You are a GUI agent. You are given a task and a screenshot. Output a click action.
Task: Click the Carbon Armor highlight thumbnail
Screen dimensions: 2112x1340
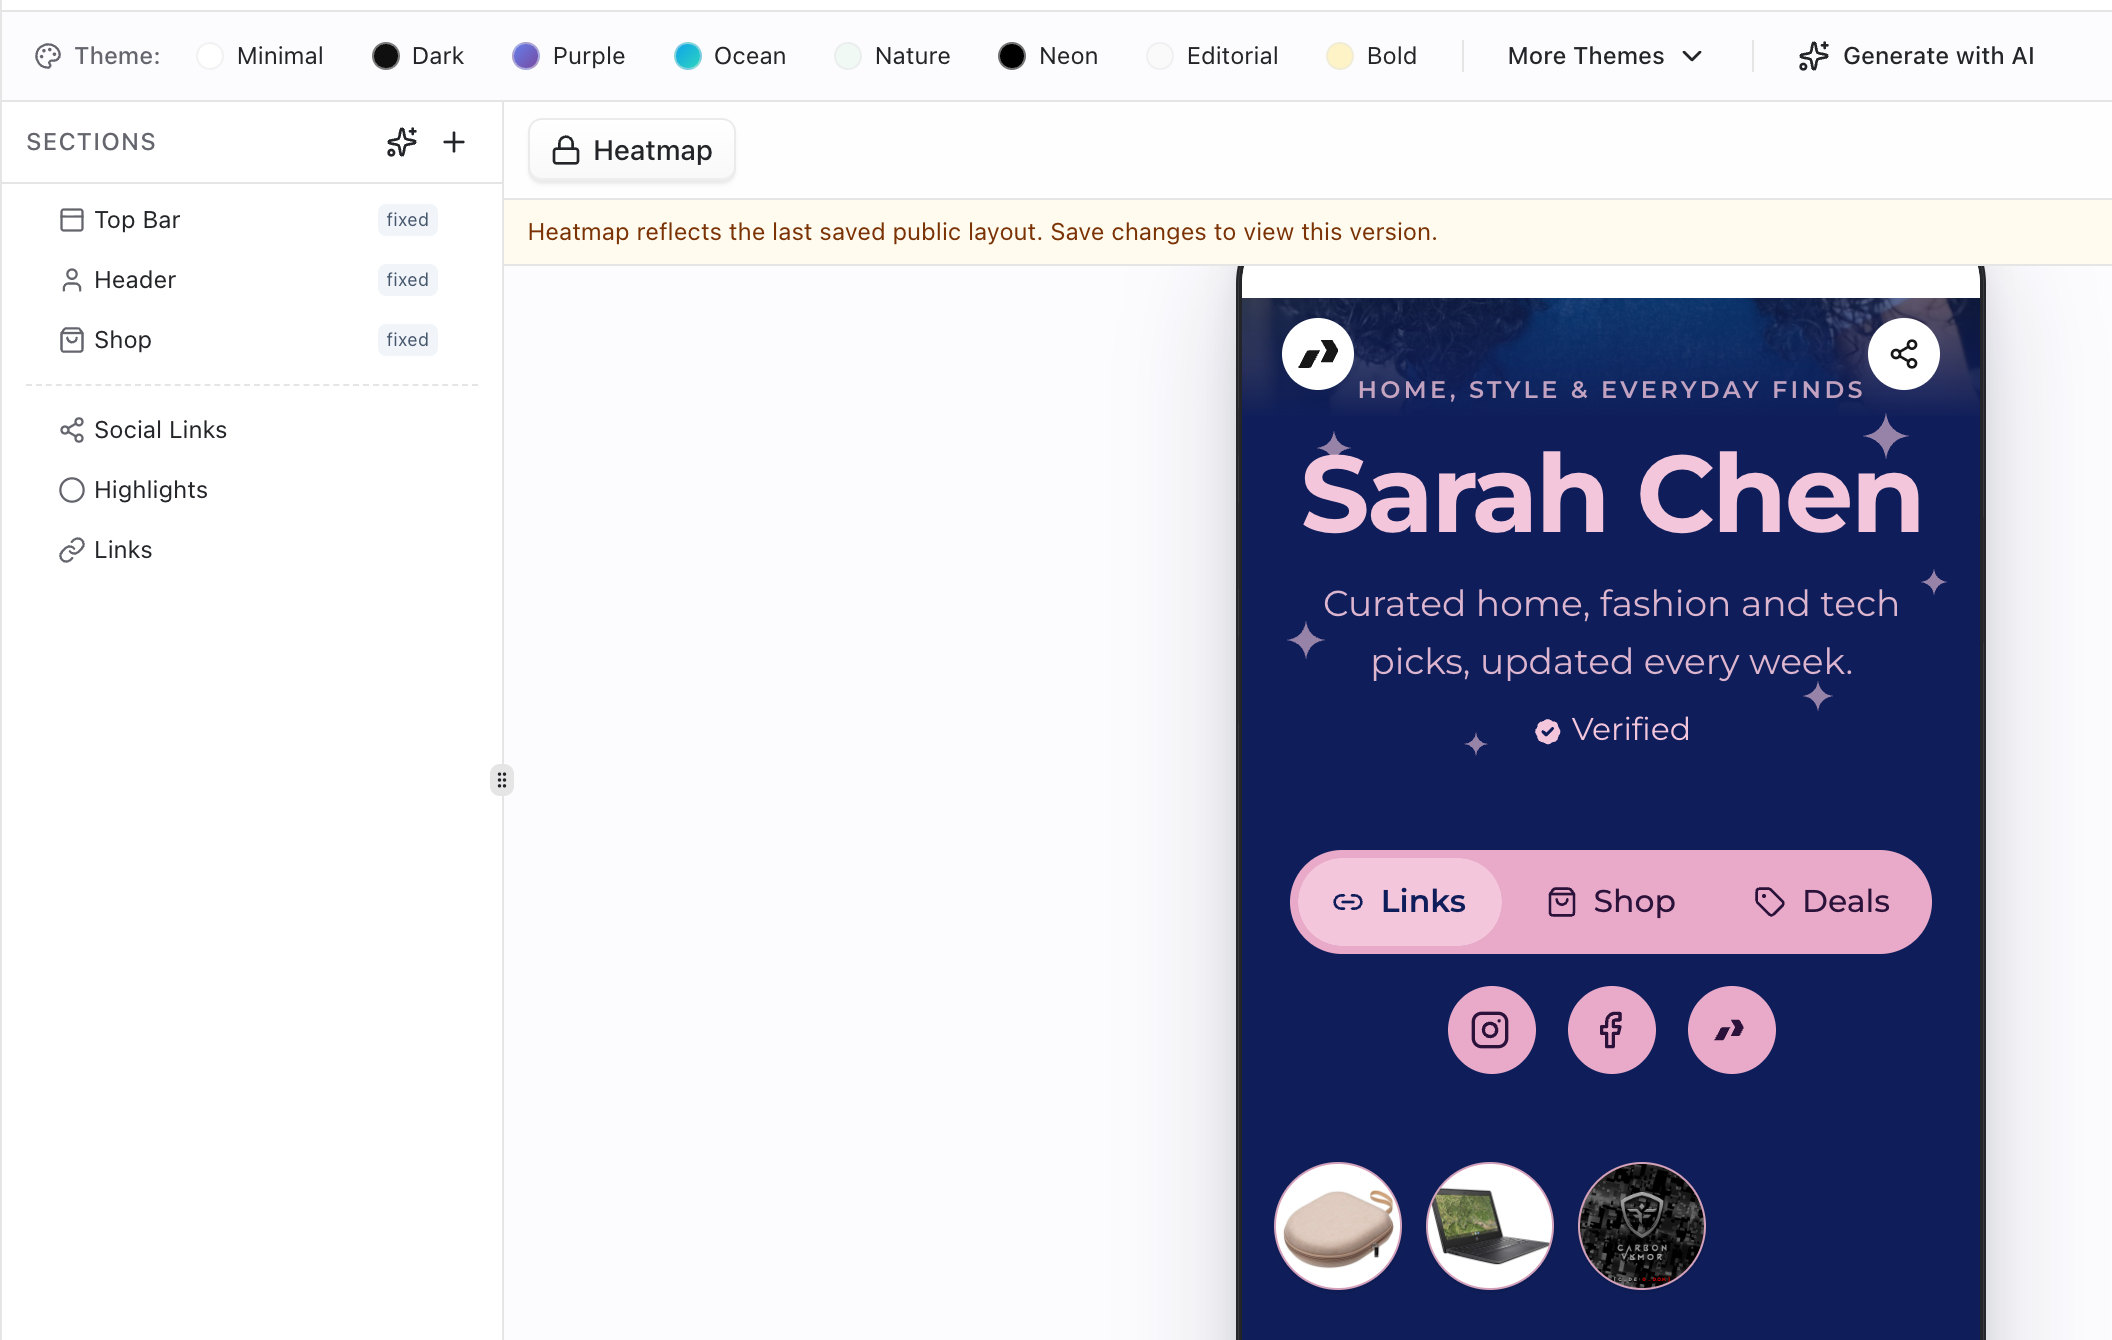pos(1642,1226)
